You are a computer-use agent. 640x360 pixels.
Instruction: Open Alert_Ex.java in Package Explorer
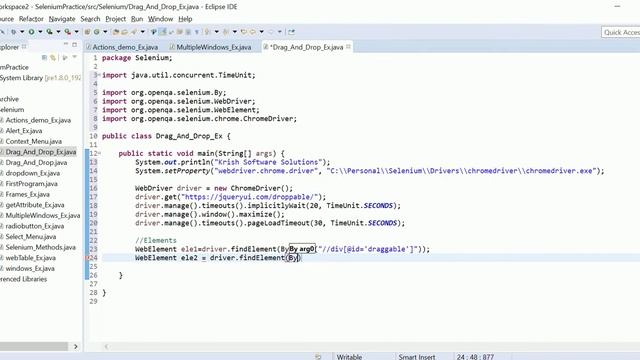(x=24, y=131)
